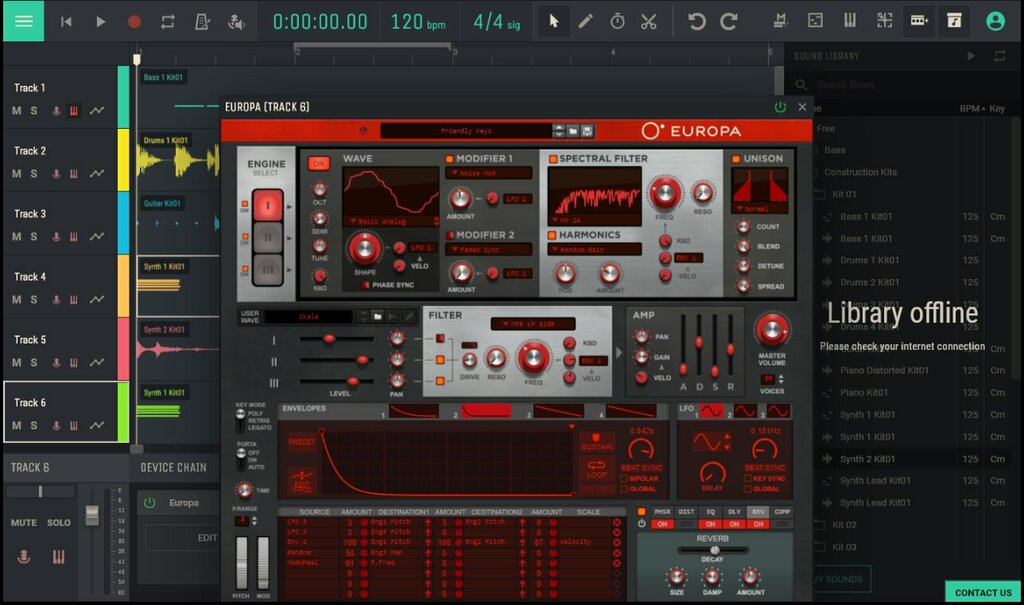Toggle the Europa window power icon
This screenshot has width=1024, height=605.
pos(780,107)
